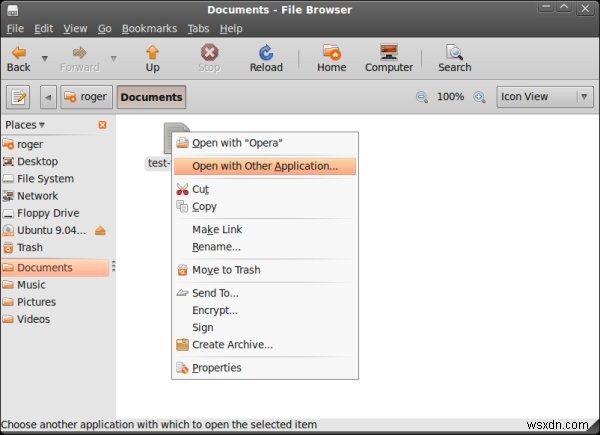Select the Documents path button
Screen dimensions: 600x435
pyautogui.click(x=152, y=97)
